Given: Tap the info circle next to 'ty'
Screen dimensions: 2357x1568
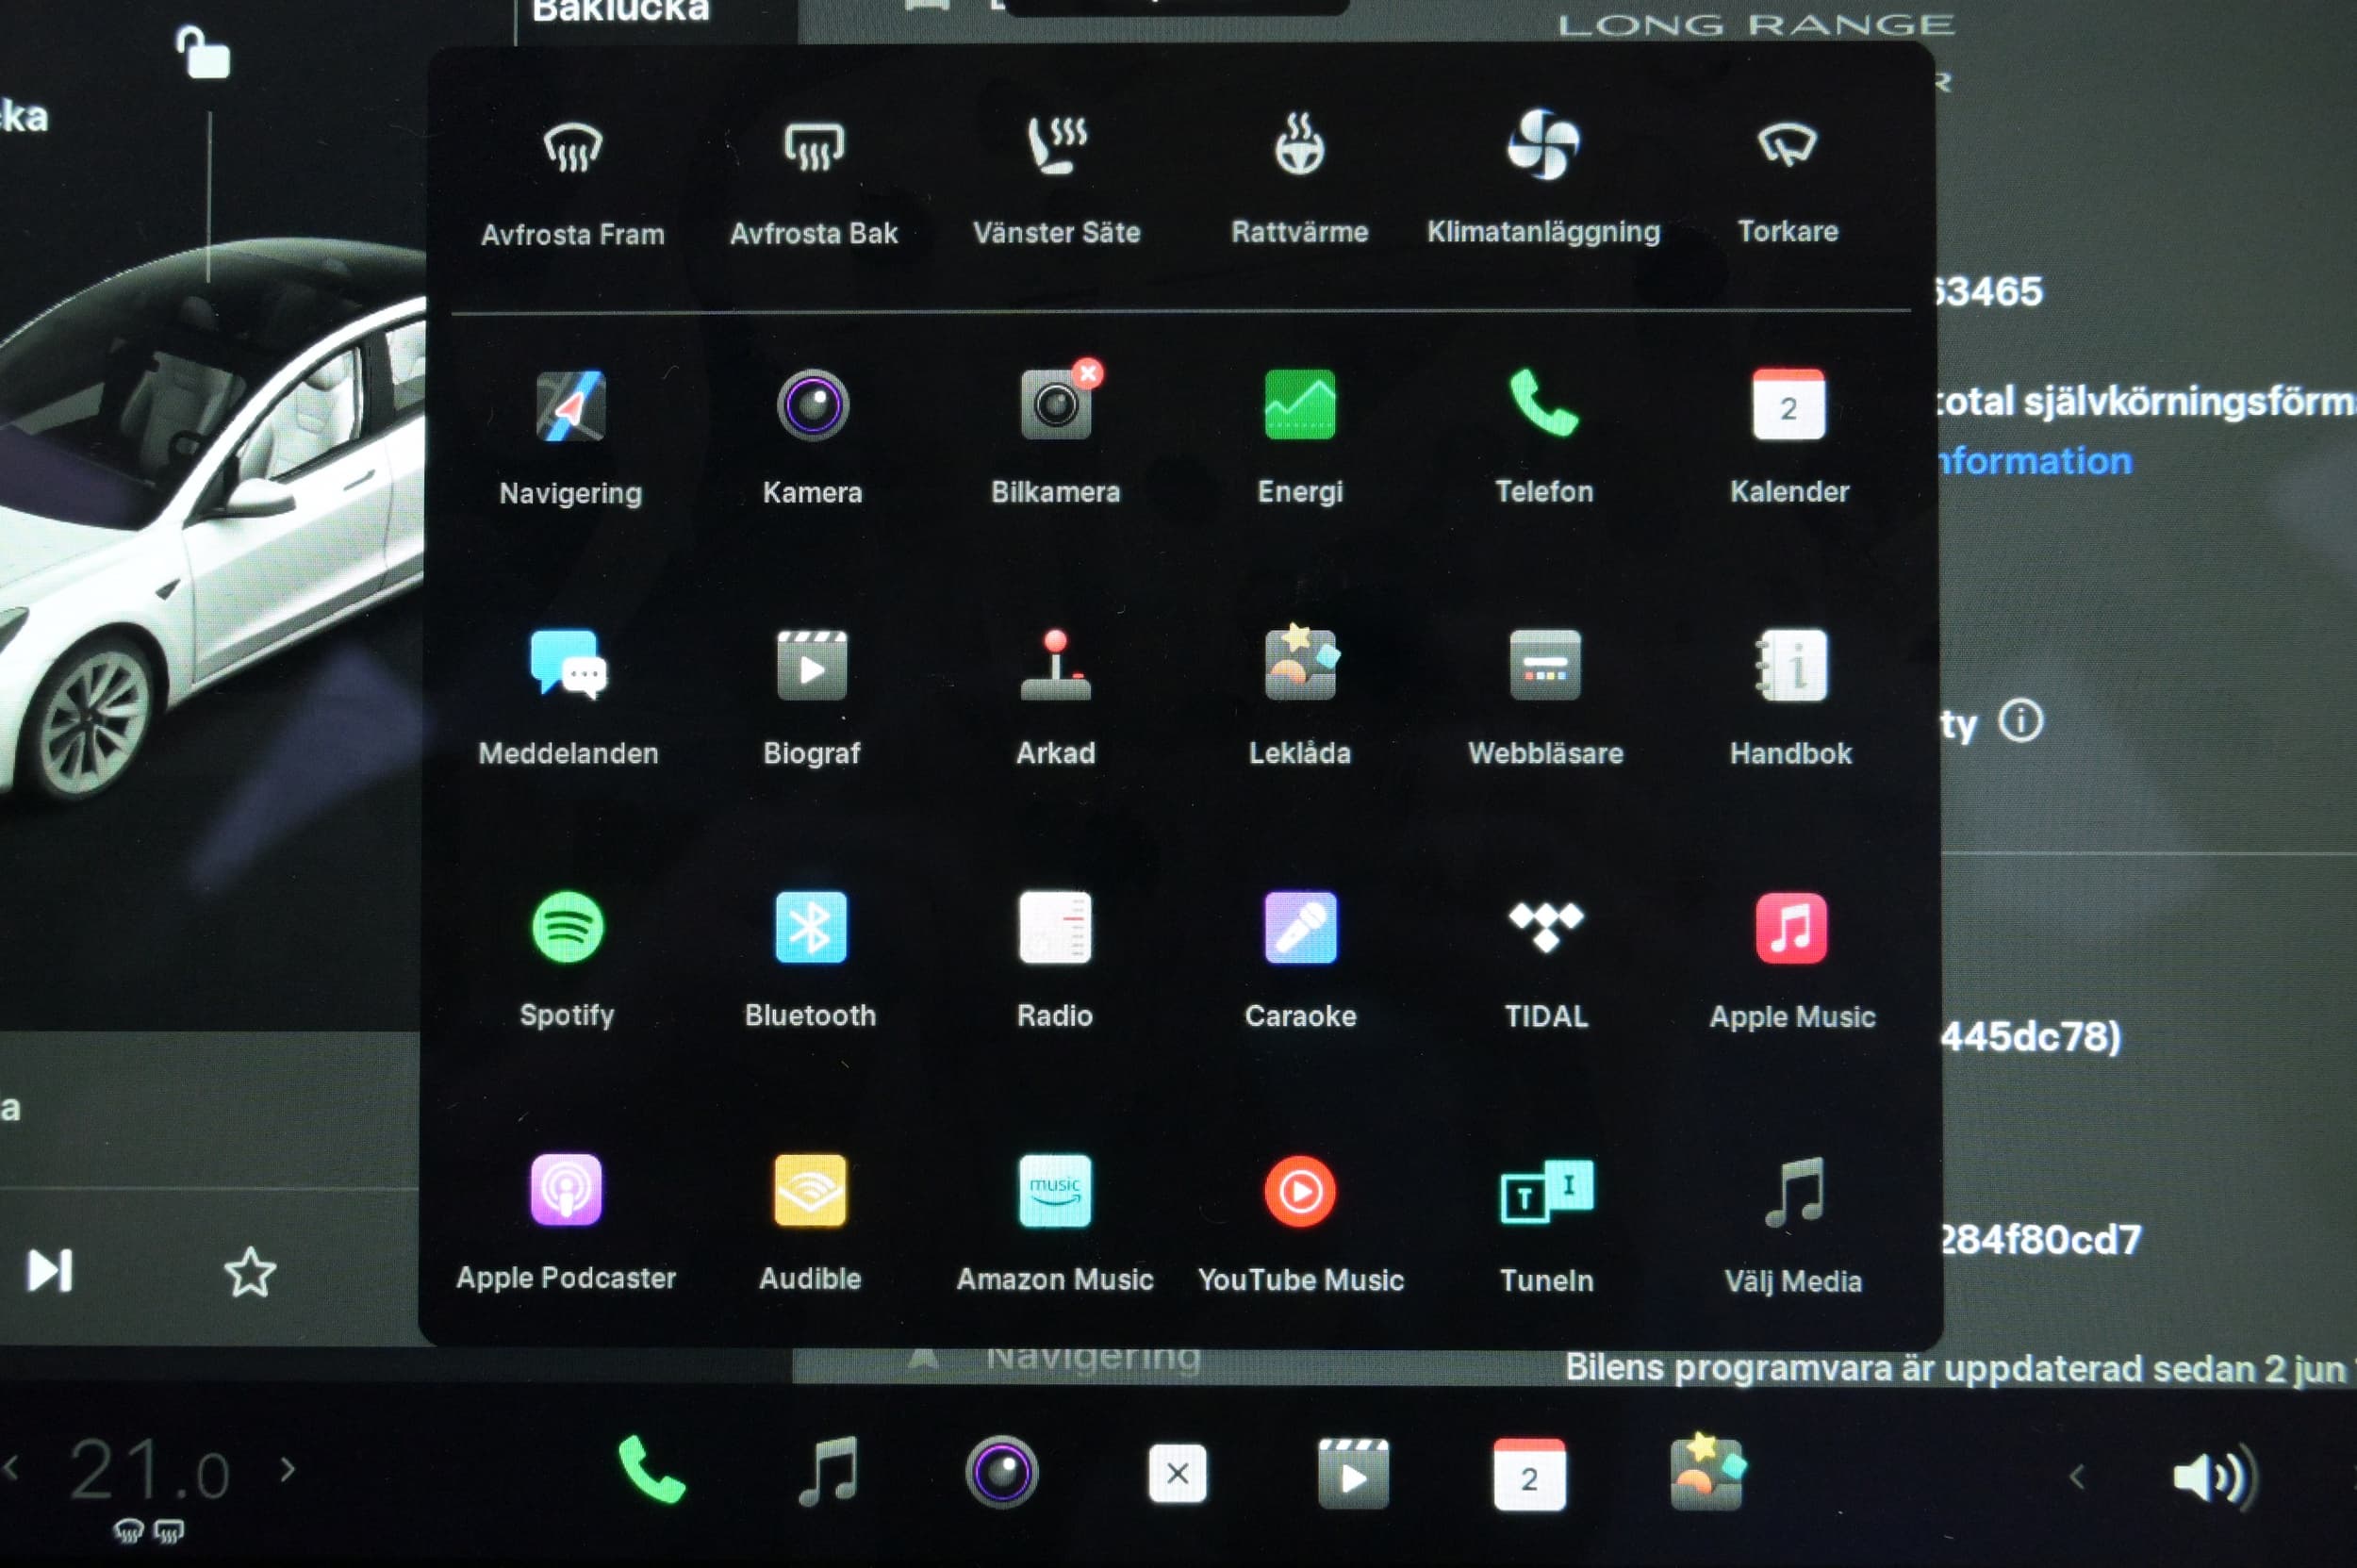Looking at the screenshot, I should pos(2020,721).
